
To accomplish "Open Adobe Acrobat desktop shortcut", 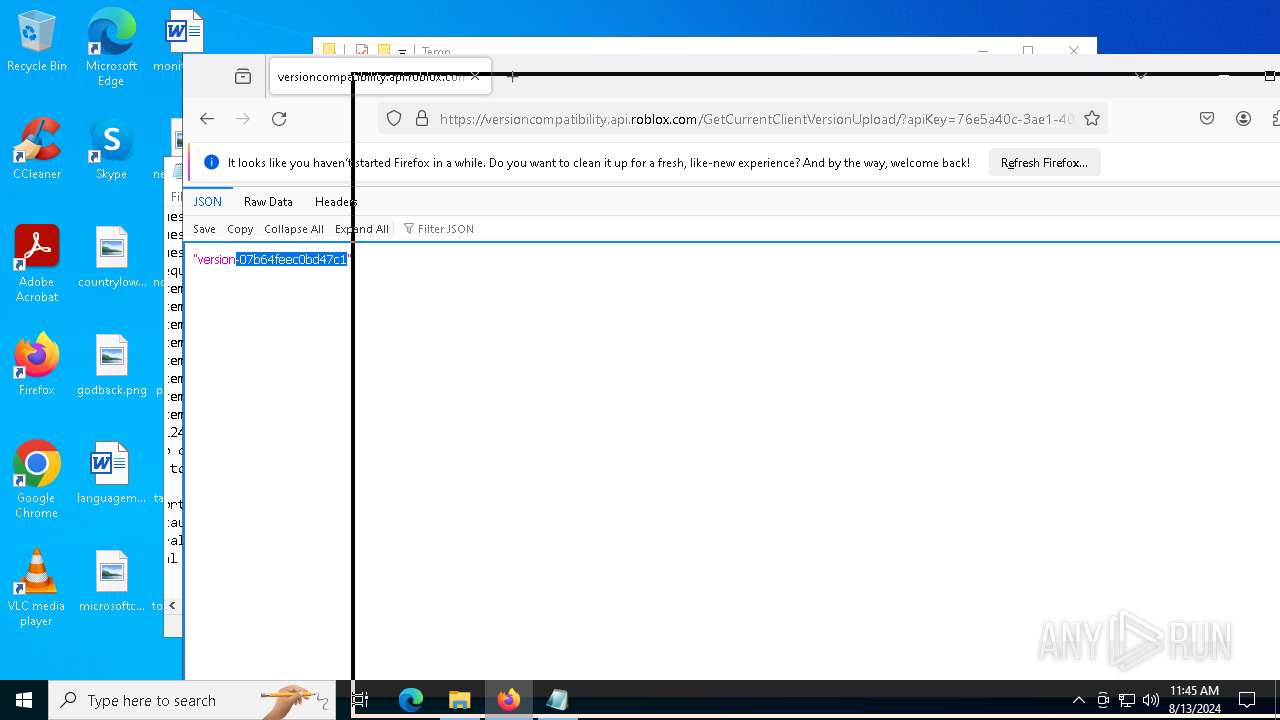I will coord(37,264).
